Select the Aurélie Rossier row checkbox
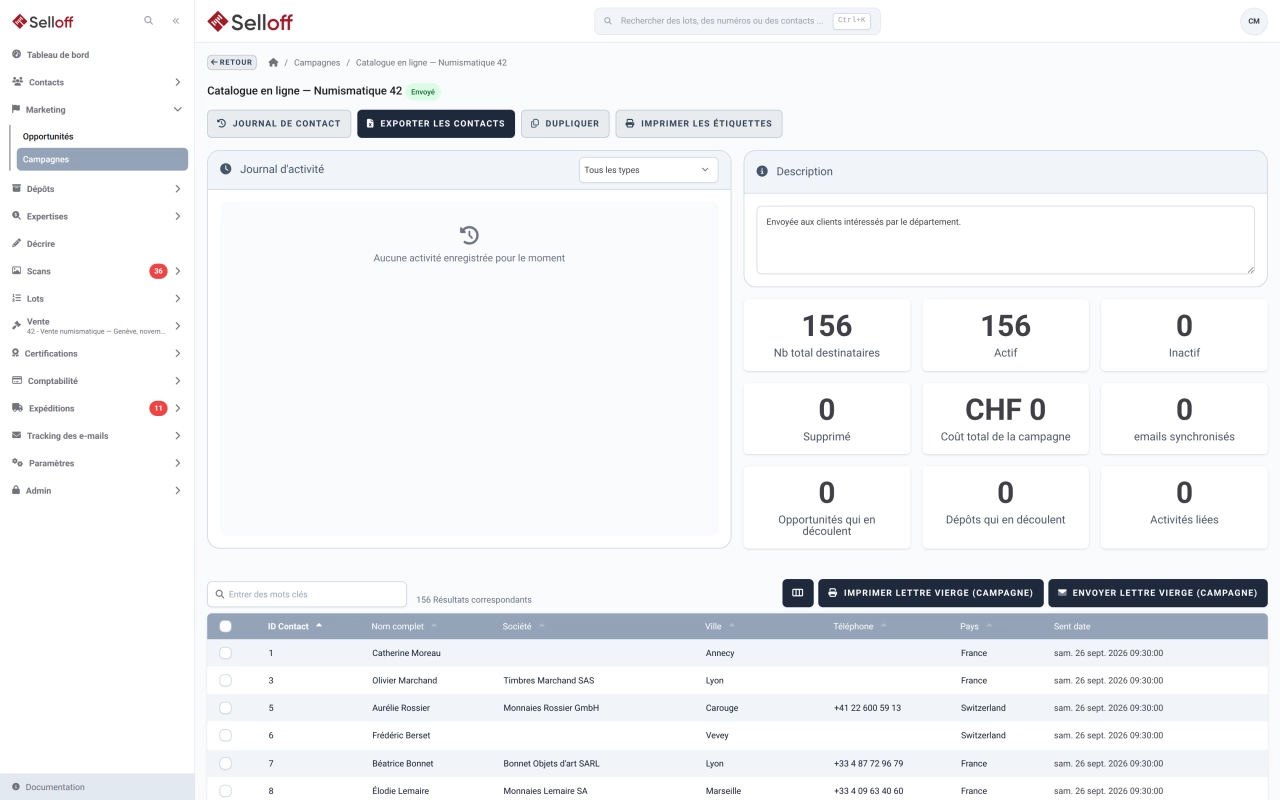 click(225, 708)
